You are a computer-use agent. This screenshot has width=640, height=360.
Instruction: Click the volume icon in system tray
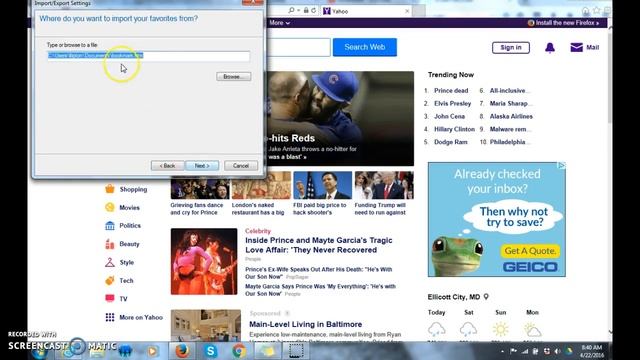558,351
